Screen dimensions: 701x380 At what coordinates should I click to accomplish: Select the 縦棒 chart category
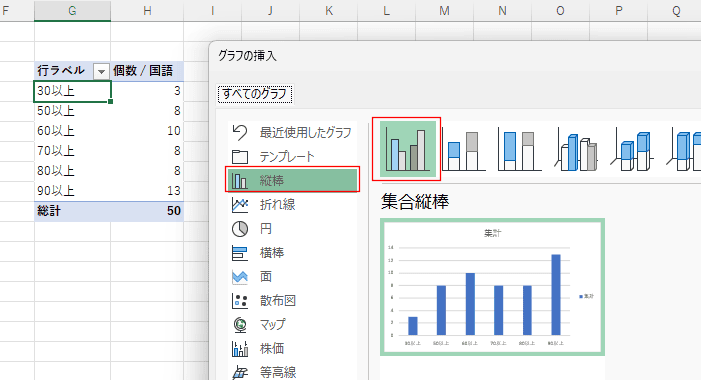click(292, 181)
